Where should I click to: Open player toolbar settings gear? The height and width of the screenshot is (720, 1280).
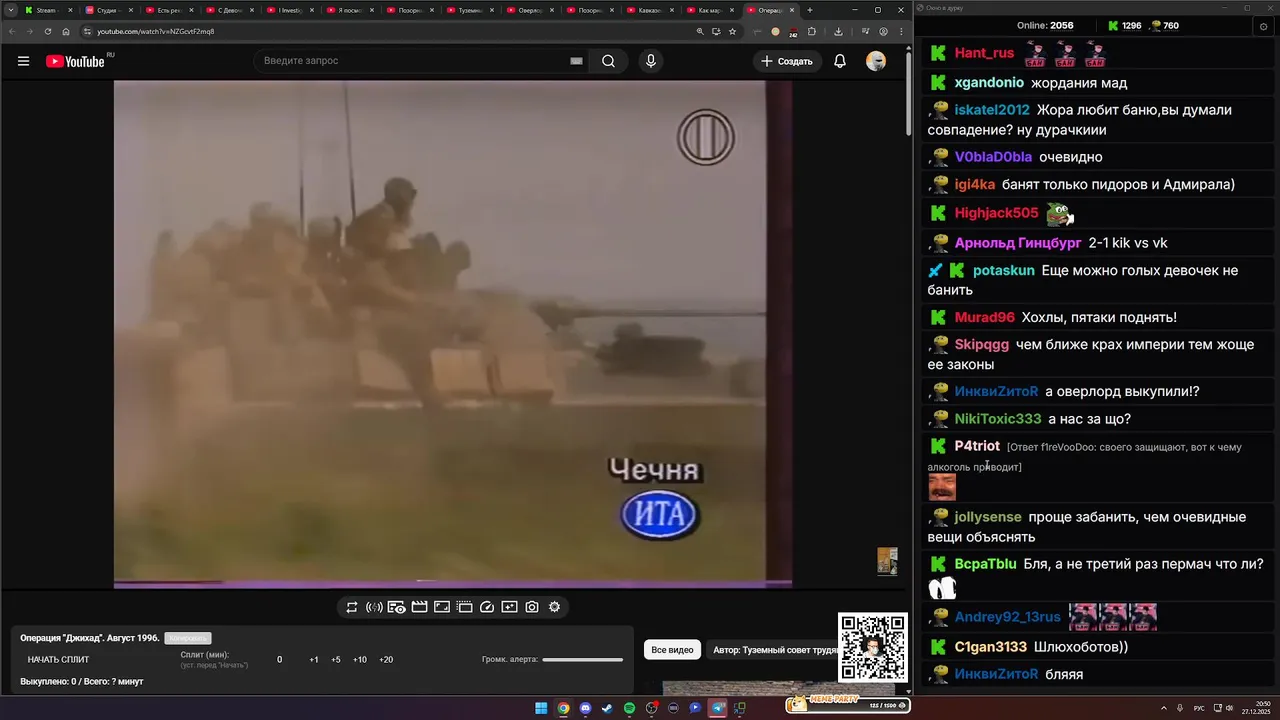pyautogui.click(x=554, y=607)
